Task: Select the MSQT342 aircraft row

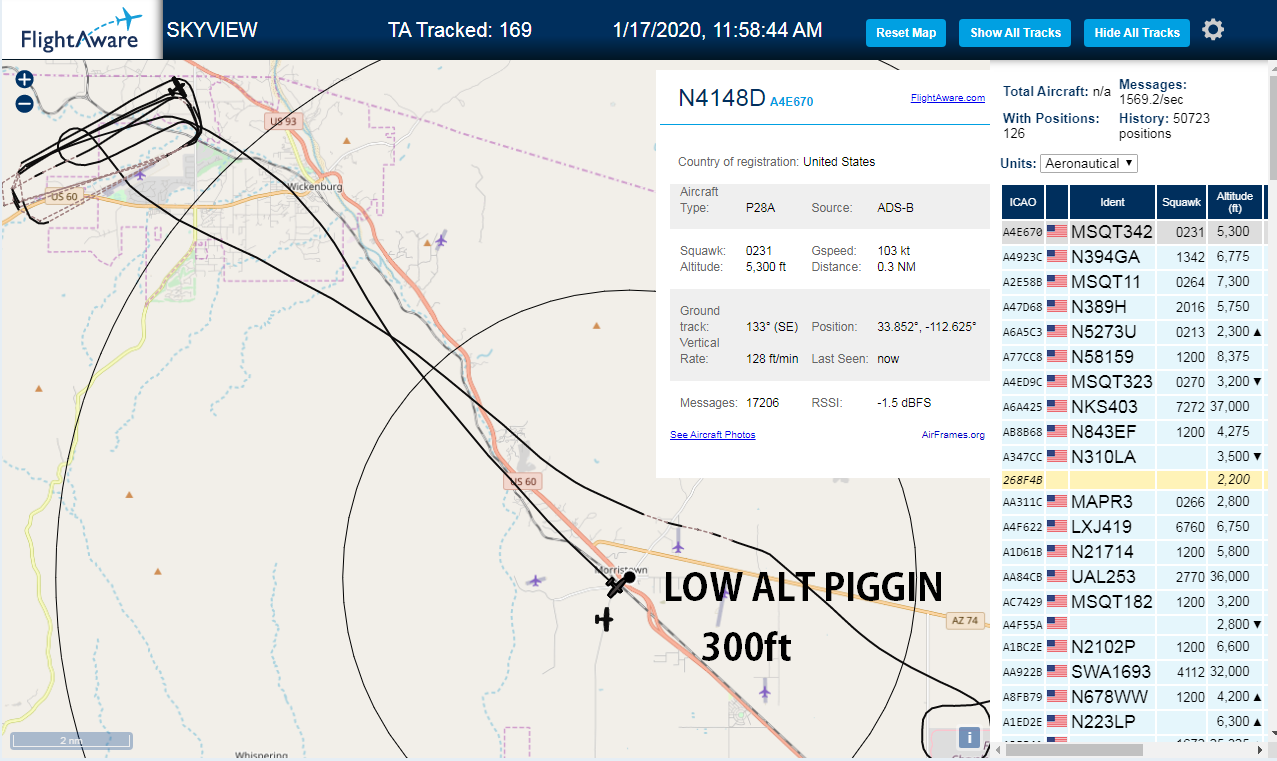Action: point(1133,231)
